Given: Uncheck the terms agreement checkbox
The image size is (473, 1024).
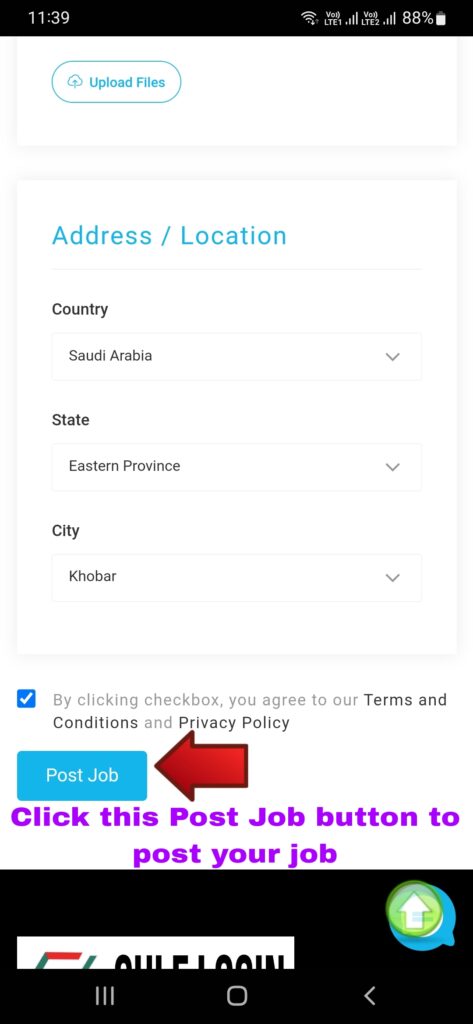Looking at the screenshot, I should [26, 699].
